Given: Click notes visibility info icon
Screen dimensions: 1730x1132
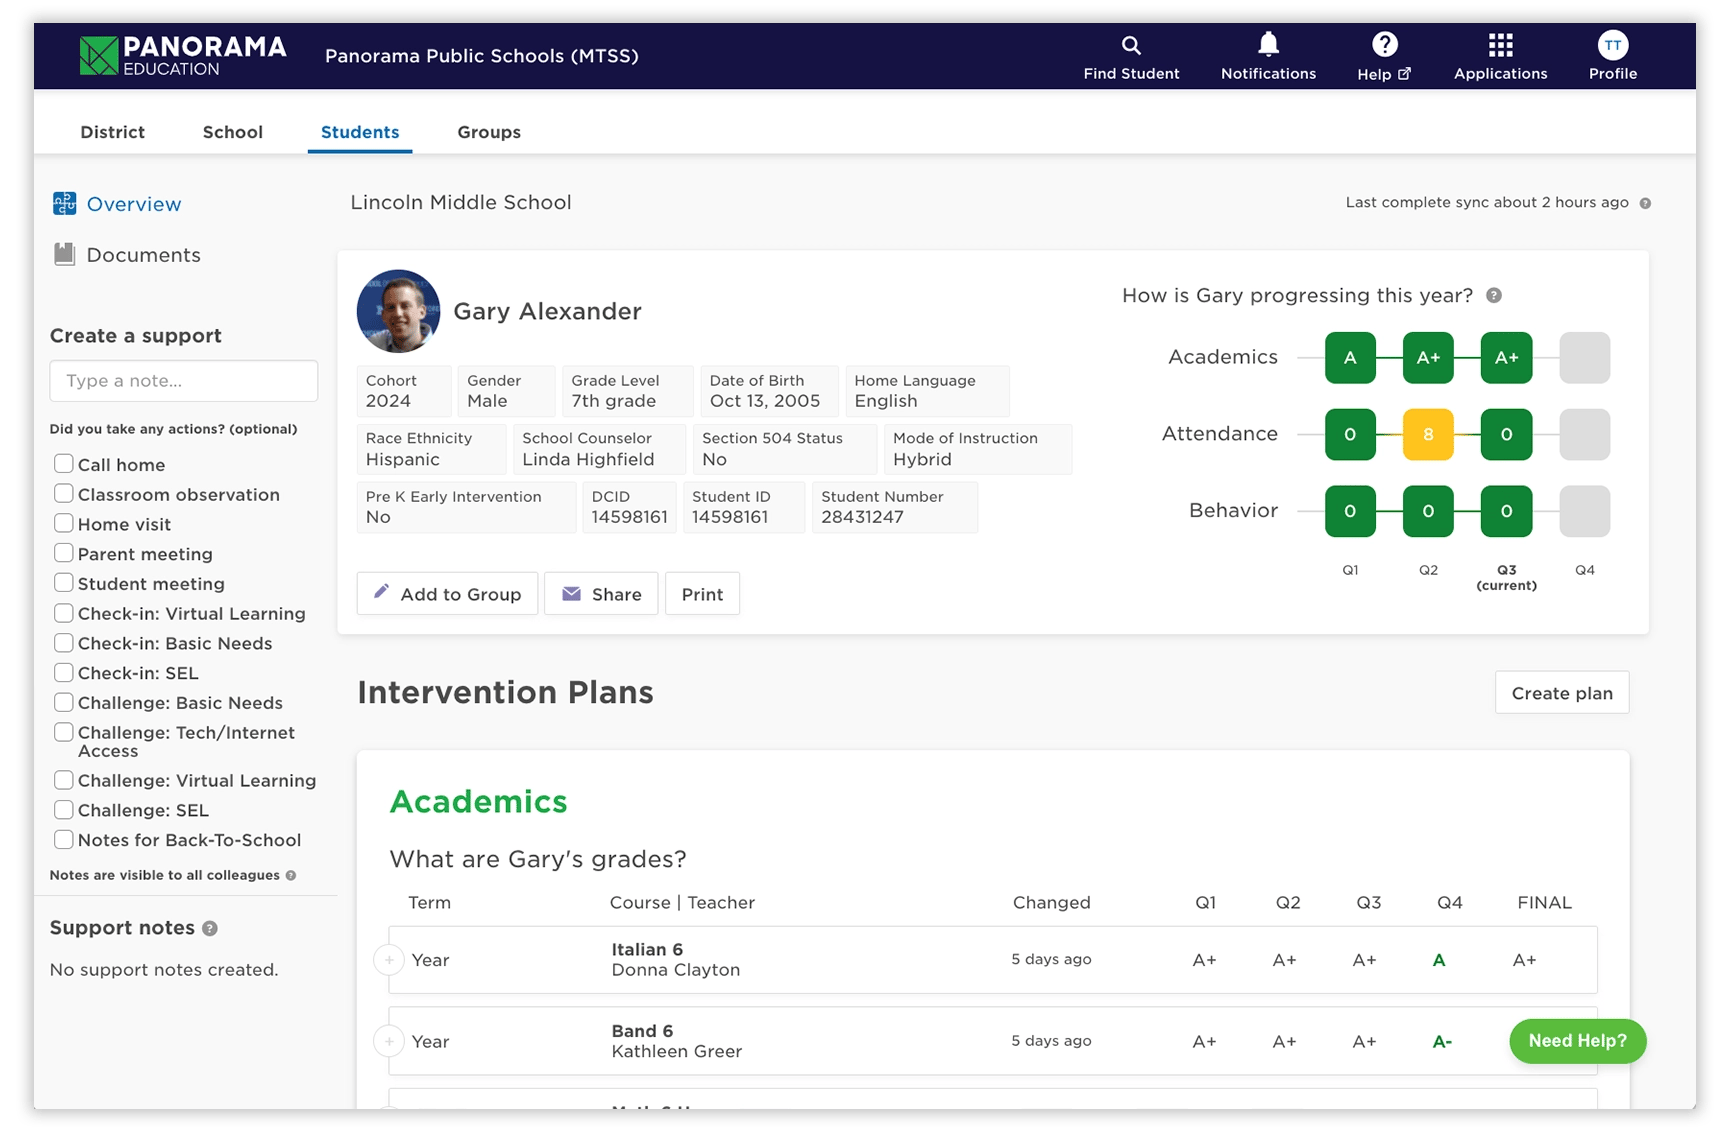Looking at the screenshot, I should pyautogui.click(x=291, y=875).
